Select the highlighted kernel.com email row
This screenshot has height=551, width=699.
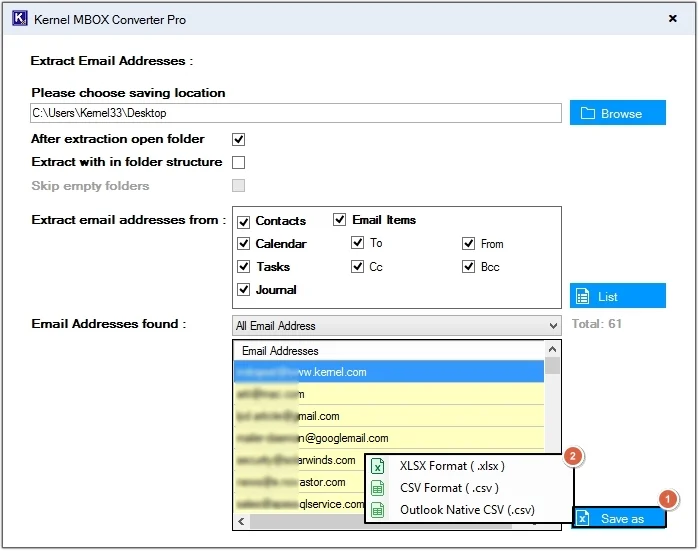pos(389,372)
